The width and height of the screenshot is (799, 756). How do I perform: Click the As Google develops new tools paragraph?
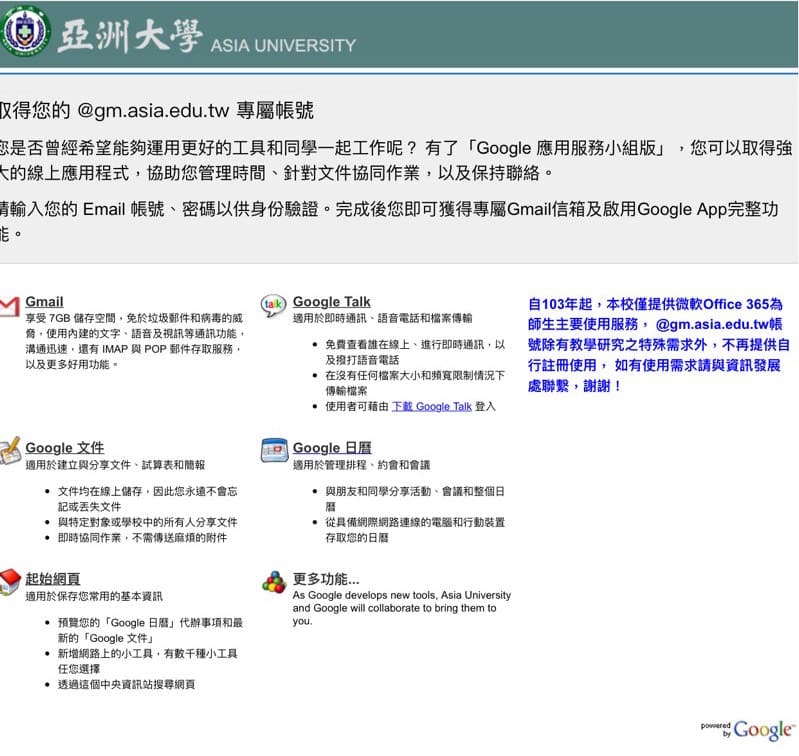coord(402,608)
